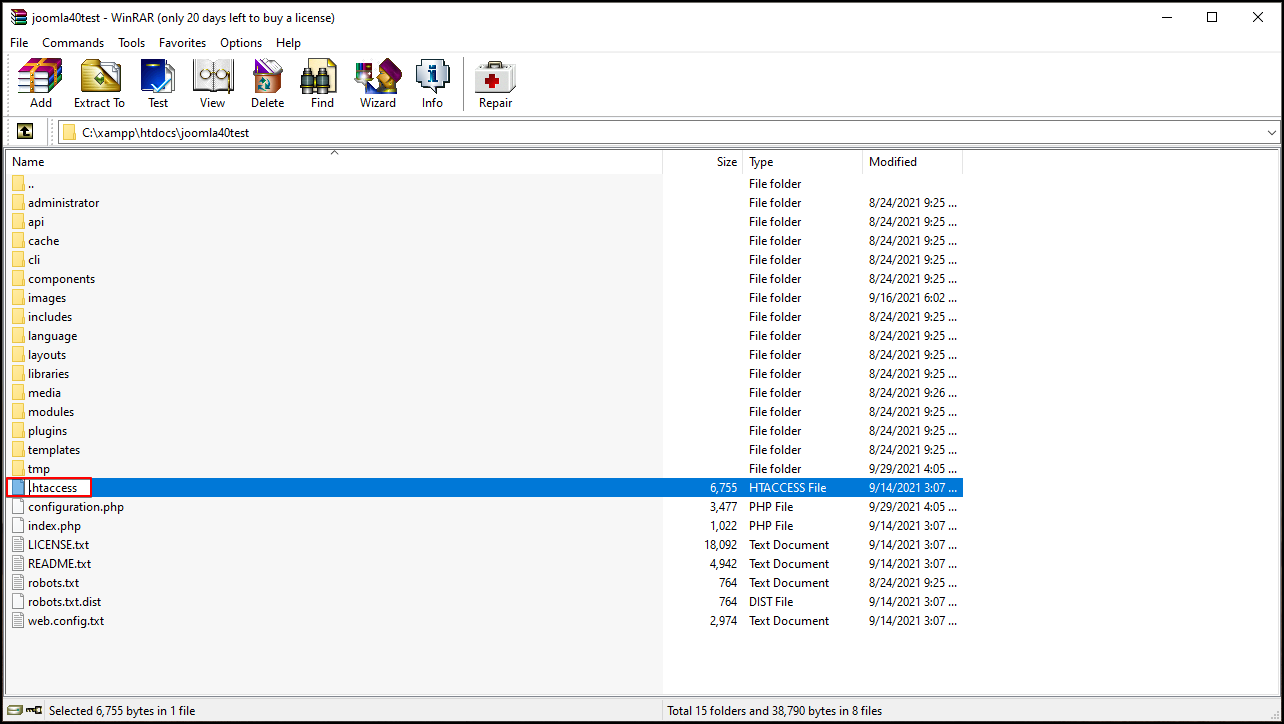Click the tmp folder icon

point(18,469)
